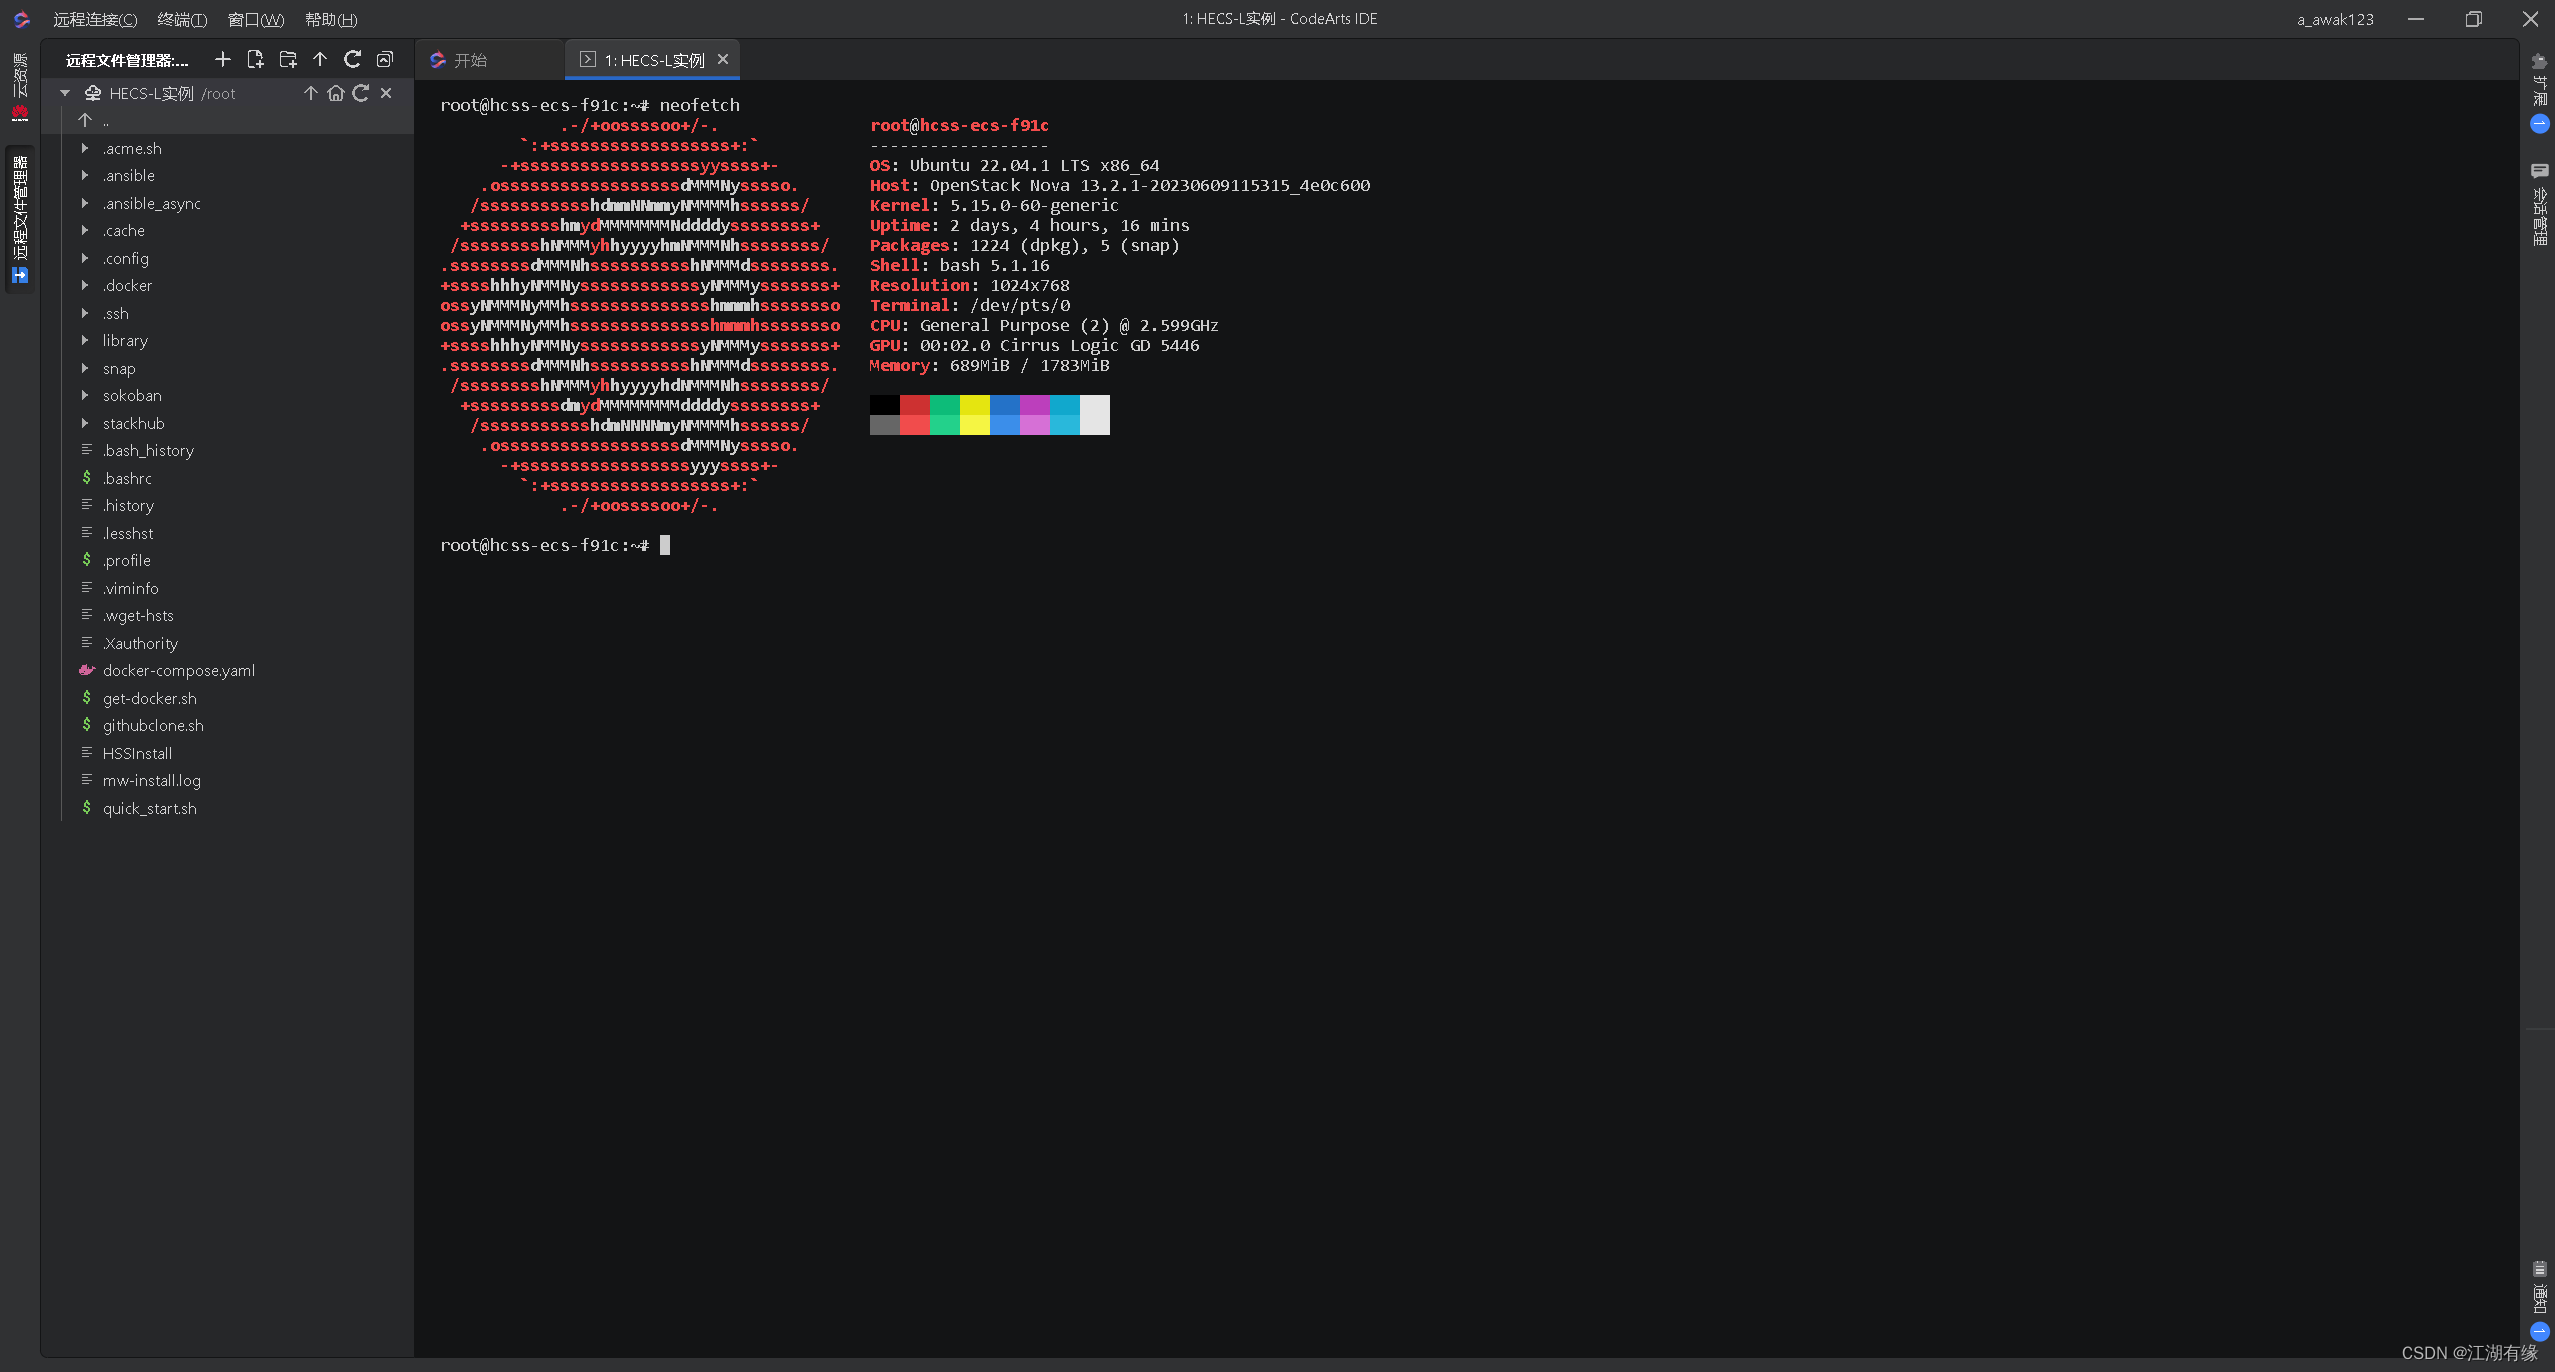The image size is (2555, 1372).
Task: Switch to the 开始 tab
Action: (x=470, y=60)
